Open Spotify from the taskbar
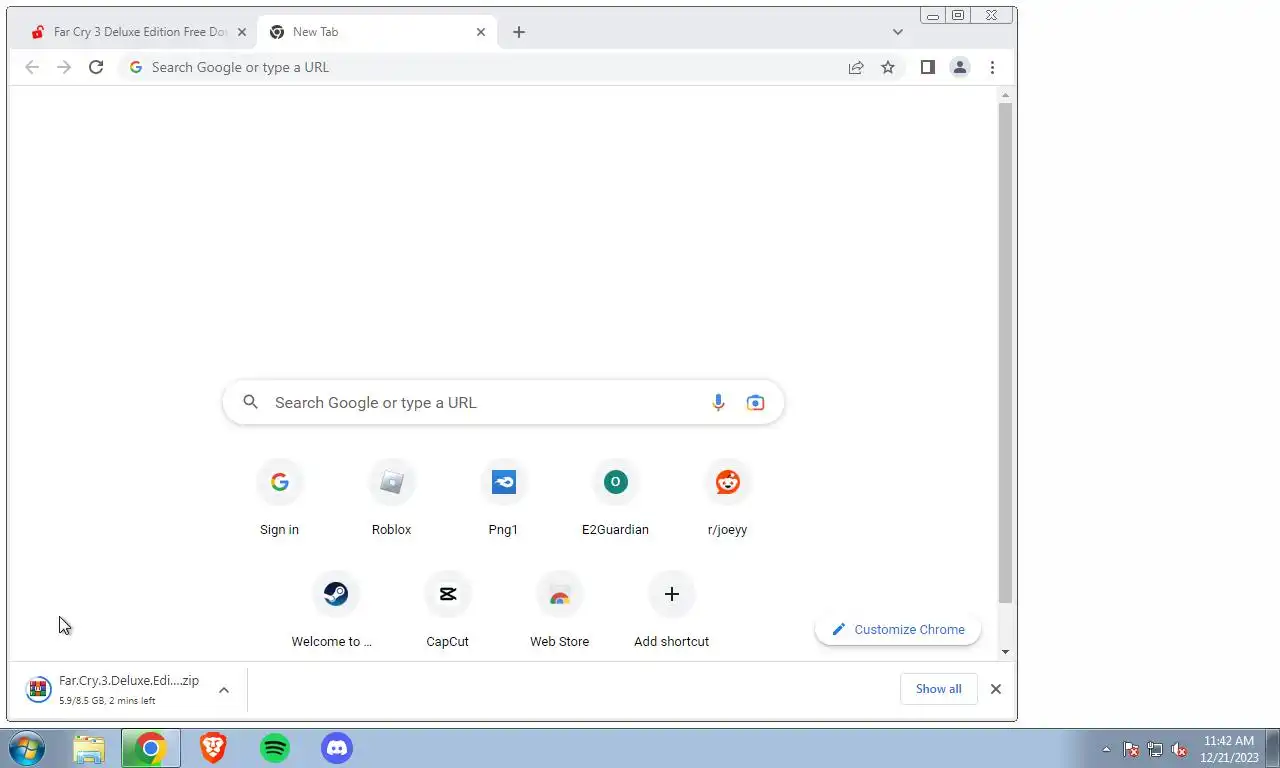This screenshot has width=1280, height=768. pos(274,748)
